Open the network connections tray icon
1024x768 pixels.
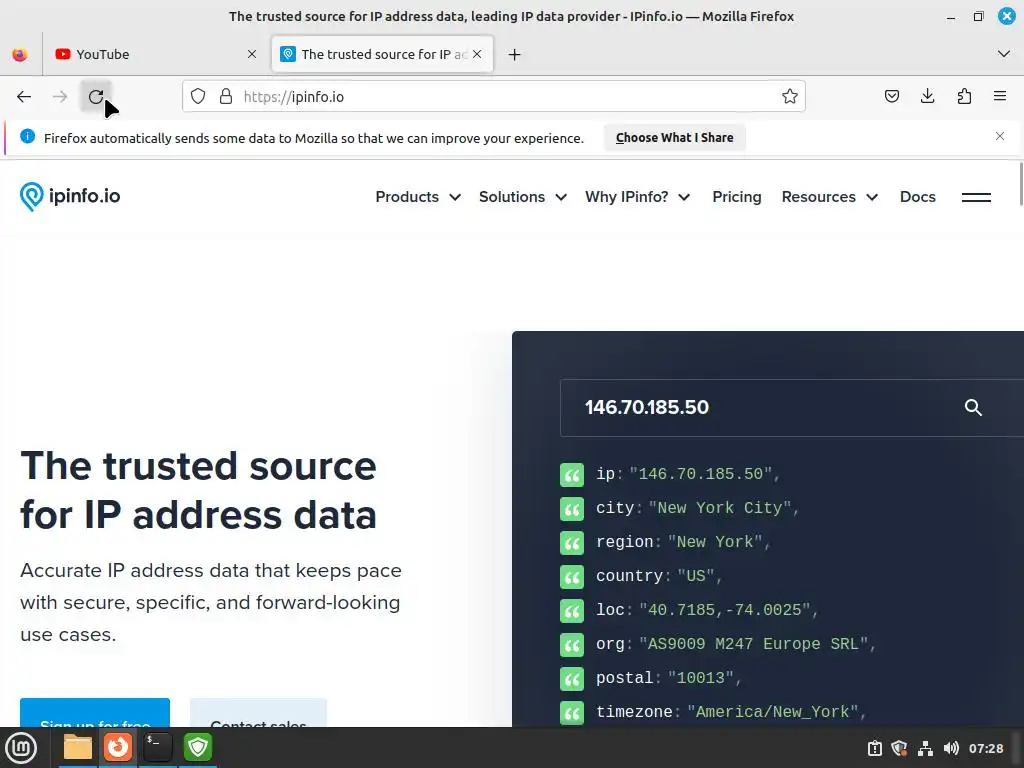pyautogui.click(x=925, y=748)
